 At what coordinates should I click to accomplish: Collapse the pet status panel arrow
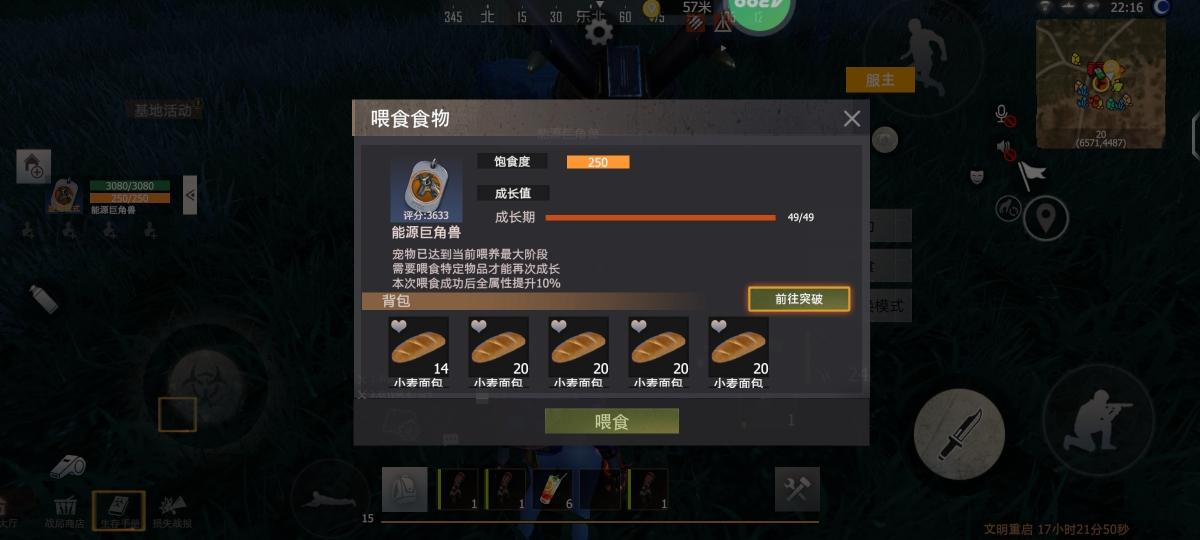190,195
